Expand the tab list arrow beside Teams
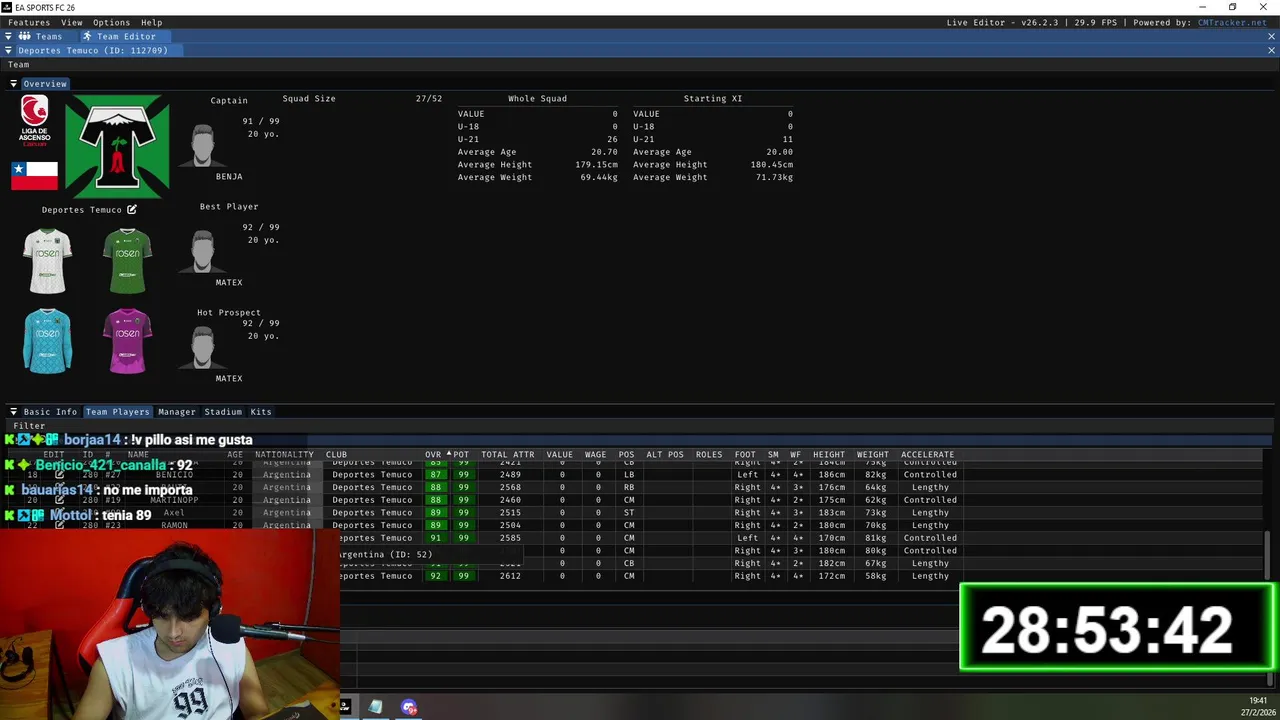The width and height of the screenshot is (1280, 720). pos(9,36)
